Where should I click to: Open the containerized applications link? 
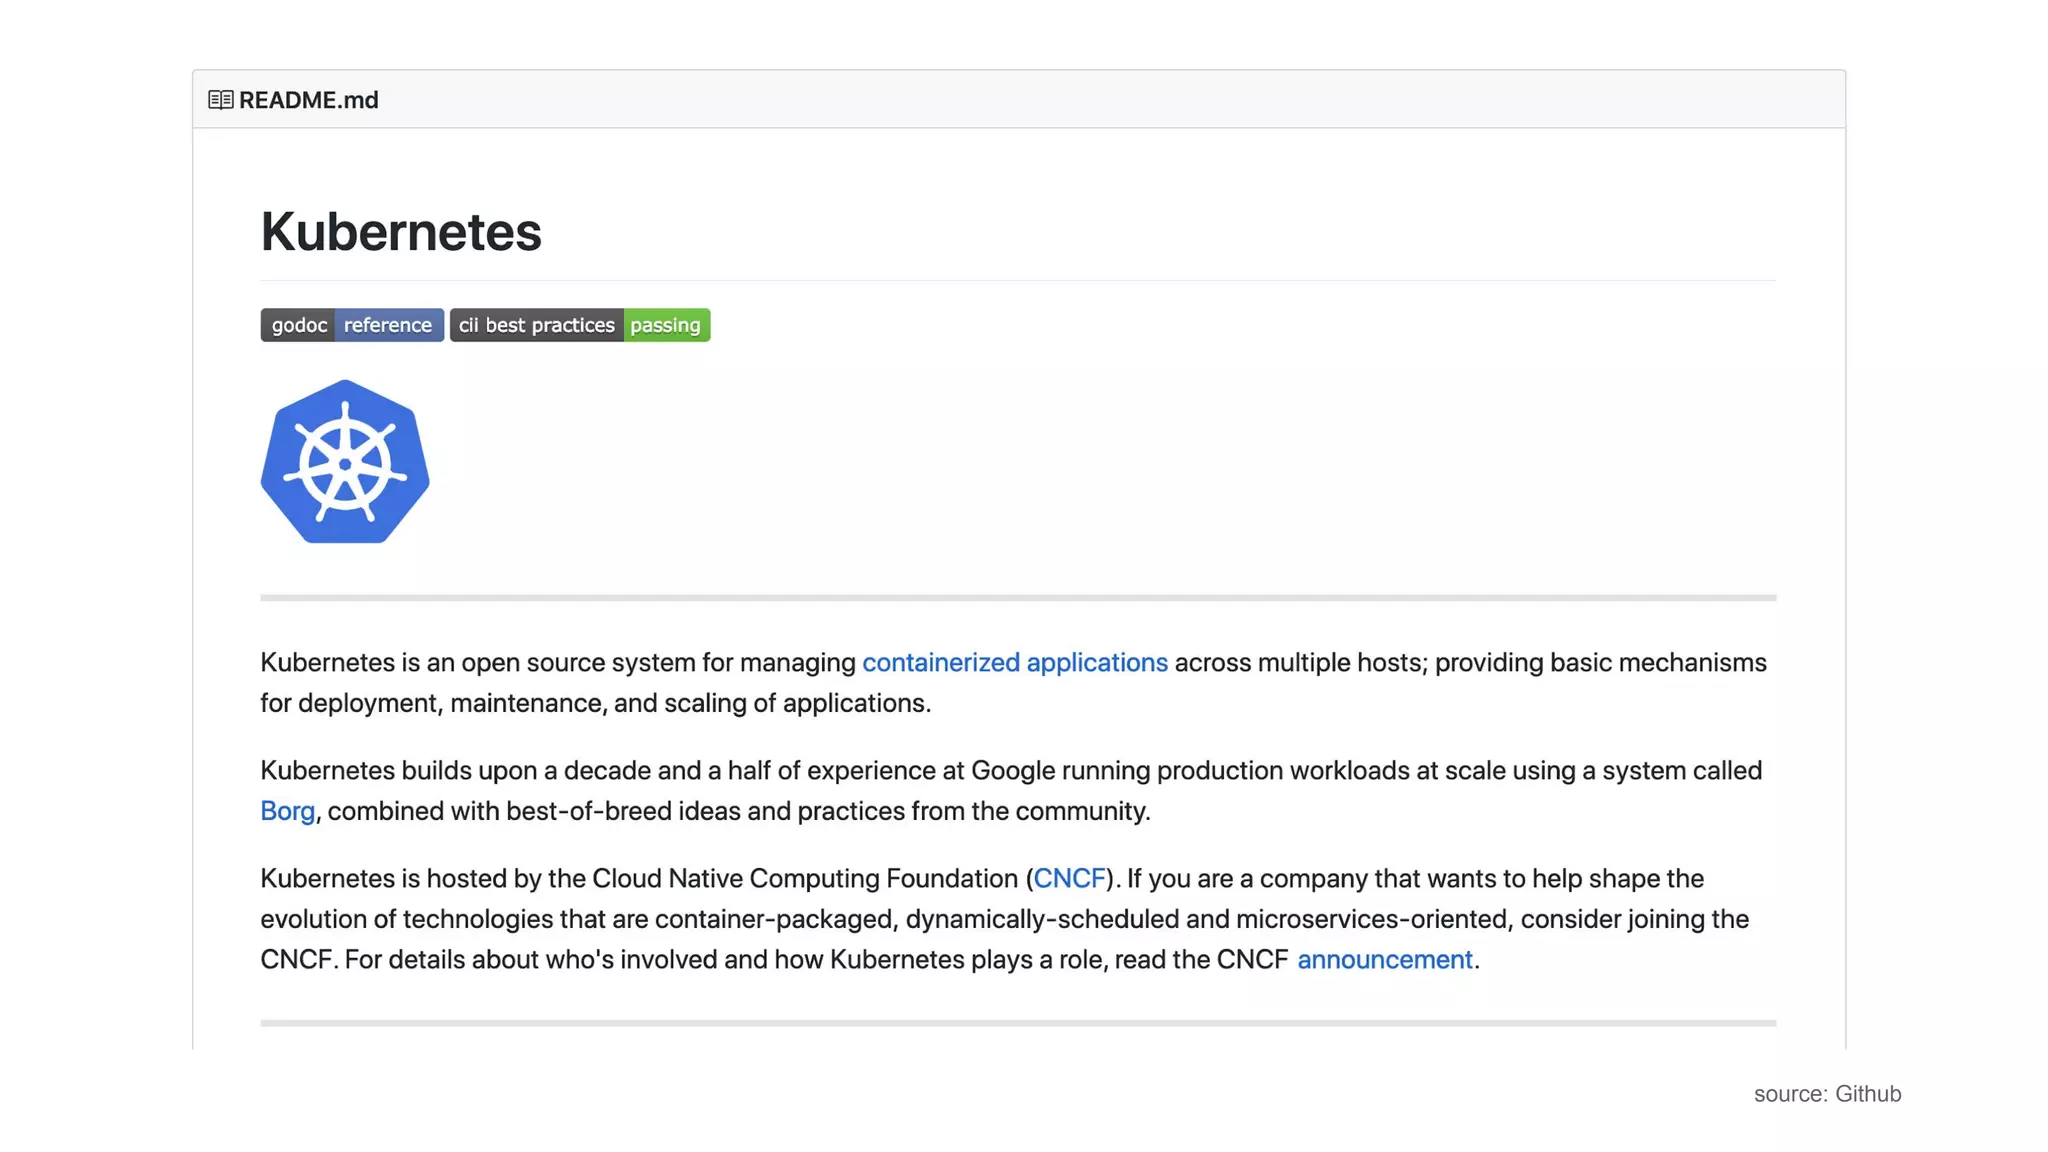(x=1014, y=662)
